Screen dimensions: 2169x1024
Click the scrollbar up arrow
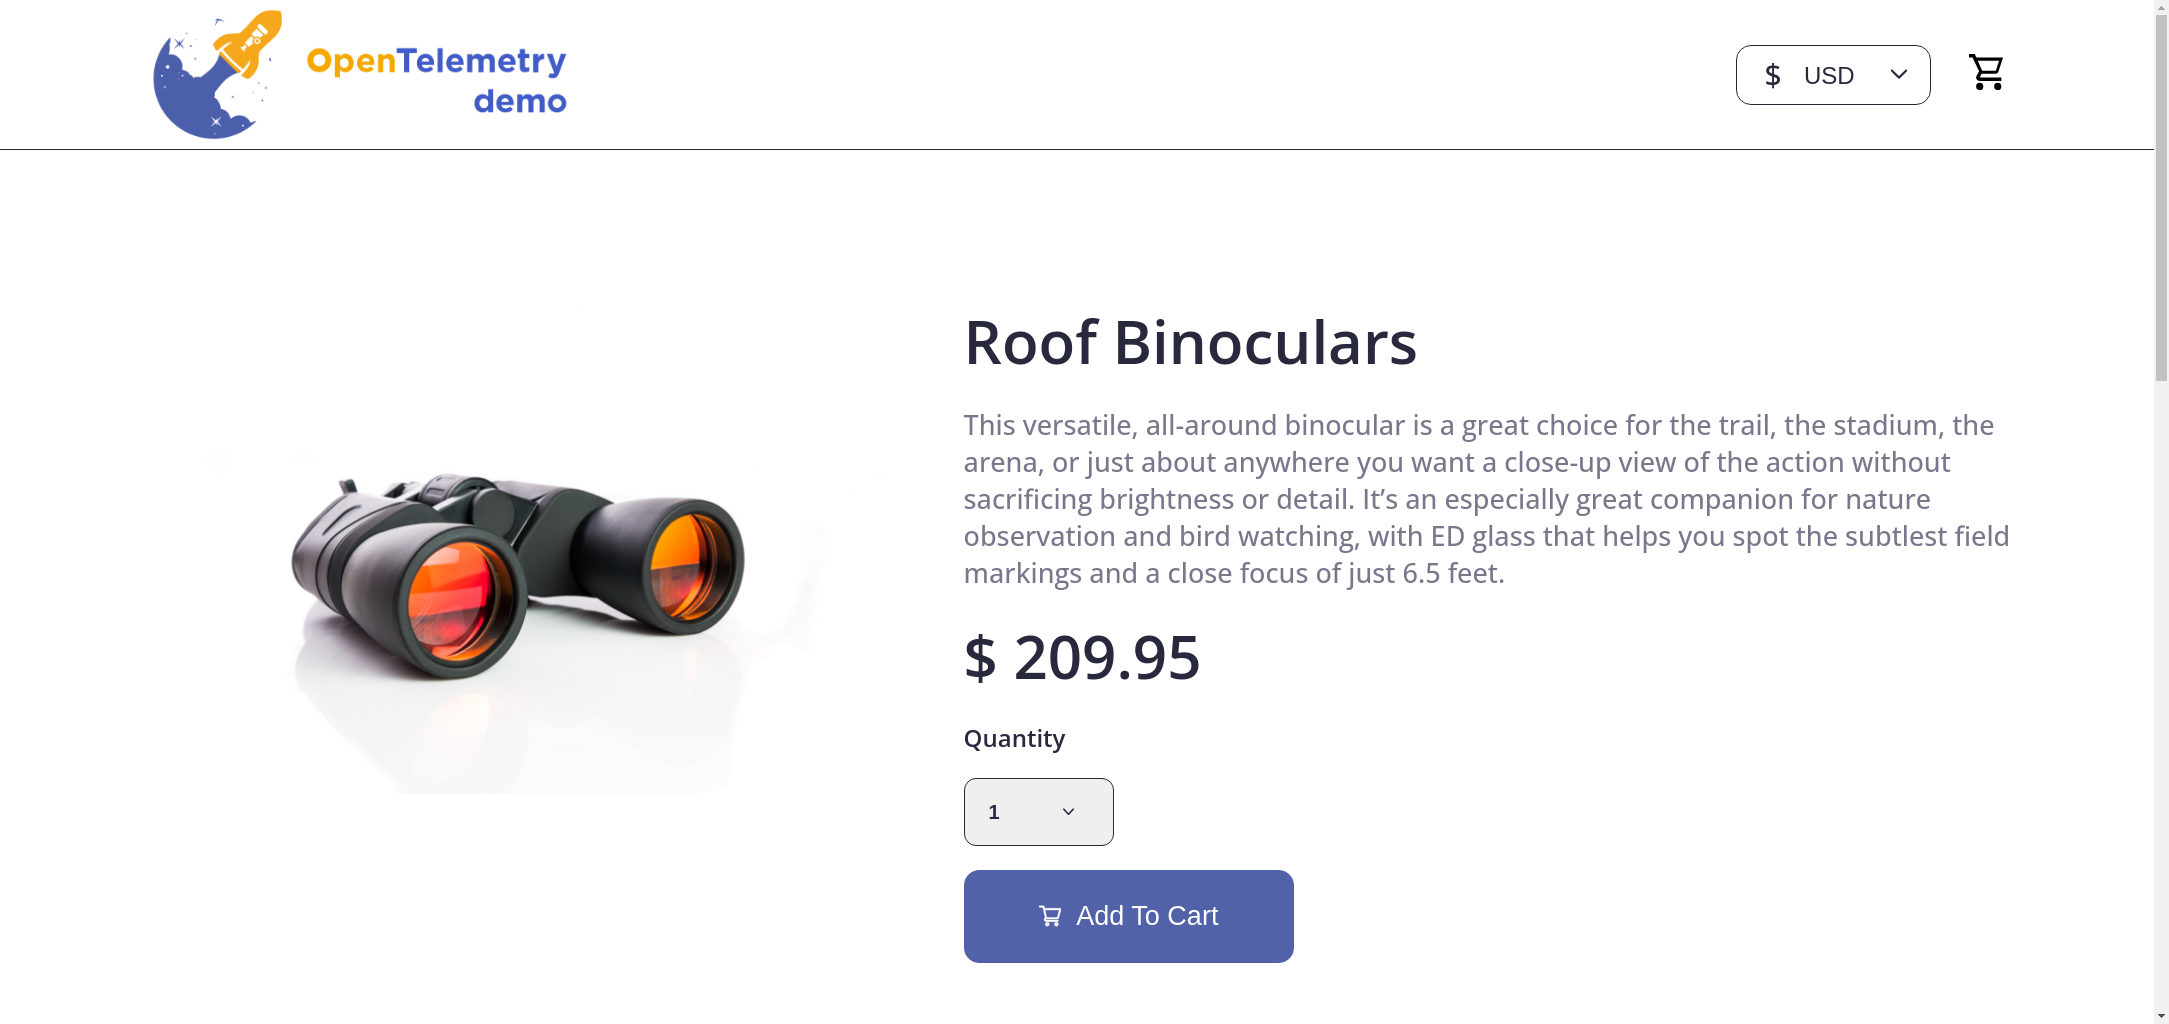click(2161, 6)
